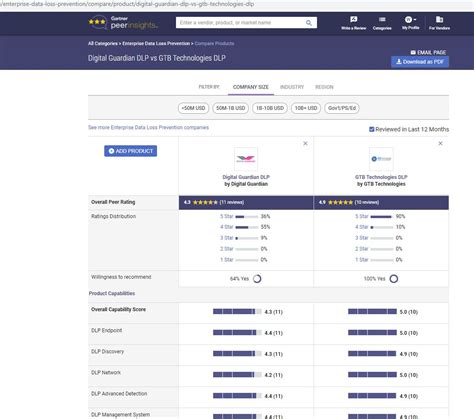
Task: Switch to the Region filter tab
Action: [324, 87]
